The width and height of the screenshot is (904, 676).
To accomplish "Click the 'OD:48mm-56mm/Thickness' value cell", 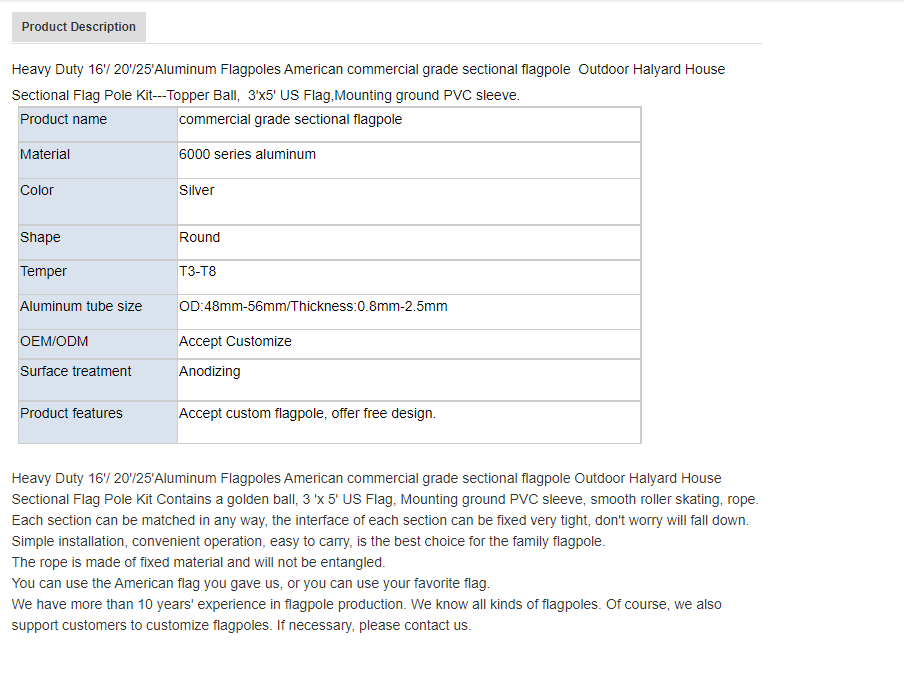I will [x=409, y=312].
